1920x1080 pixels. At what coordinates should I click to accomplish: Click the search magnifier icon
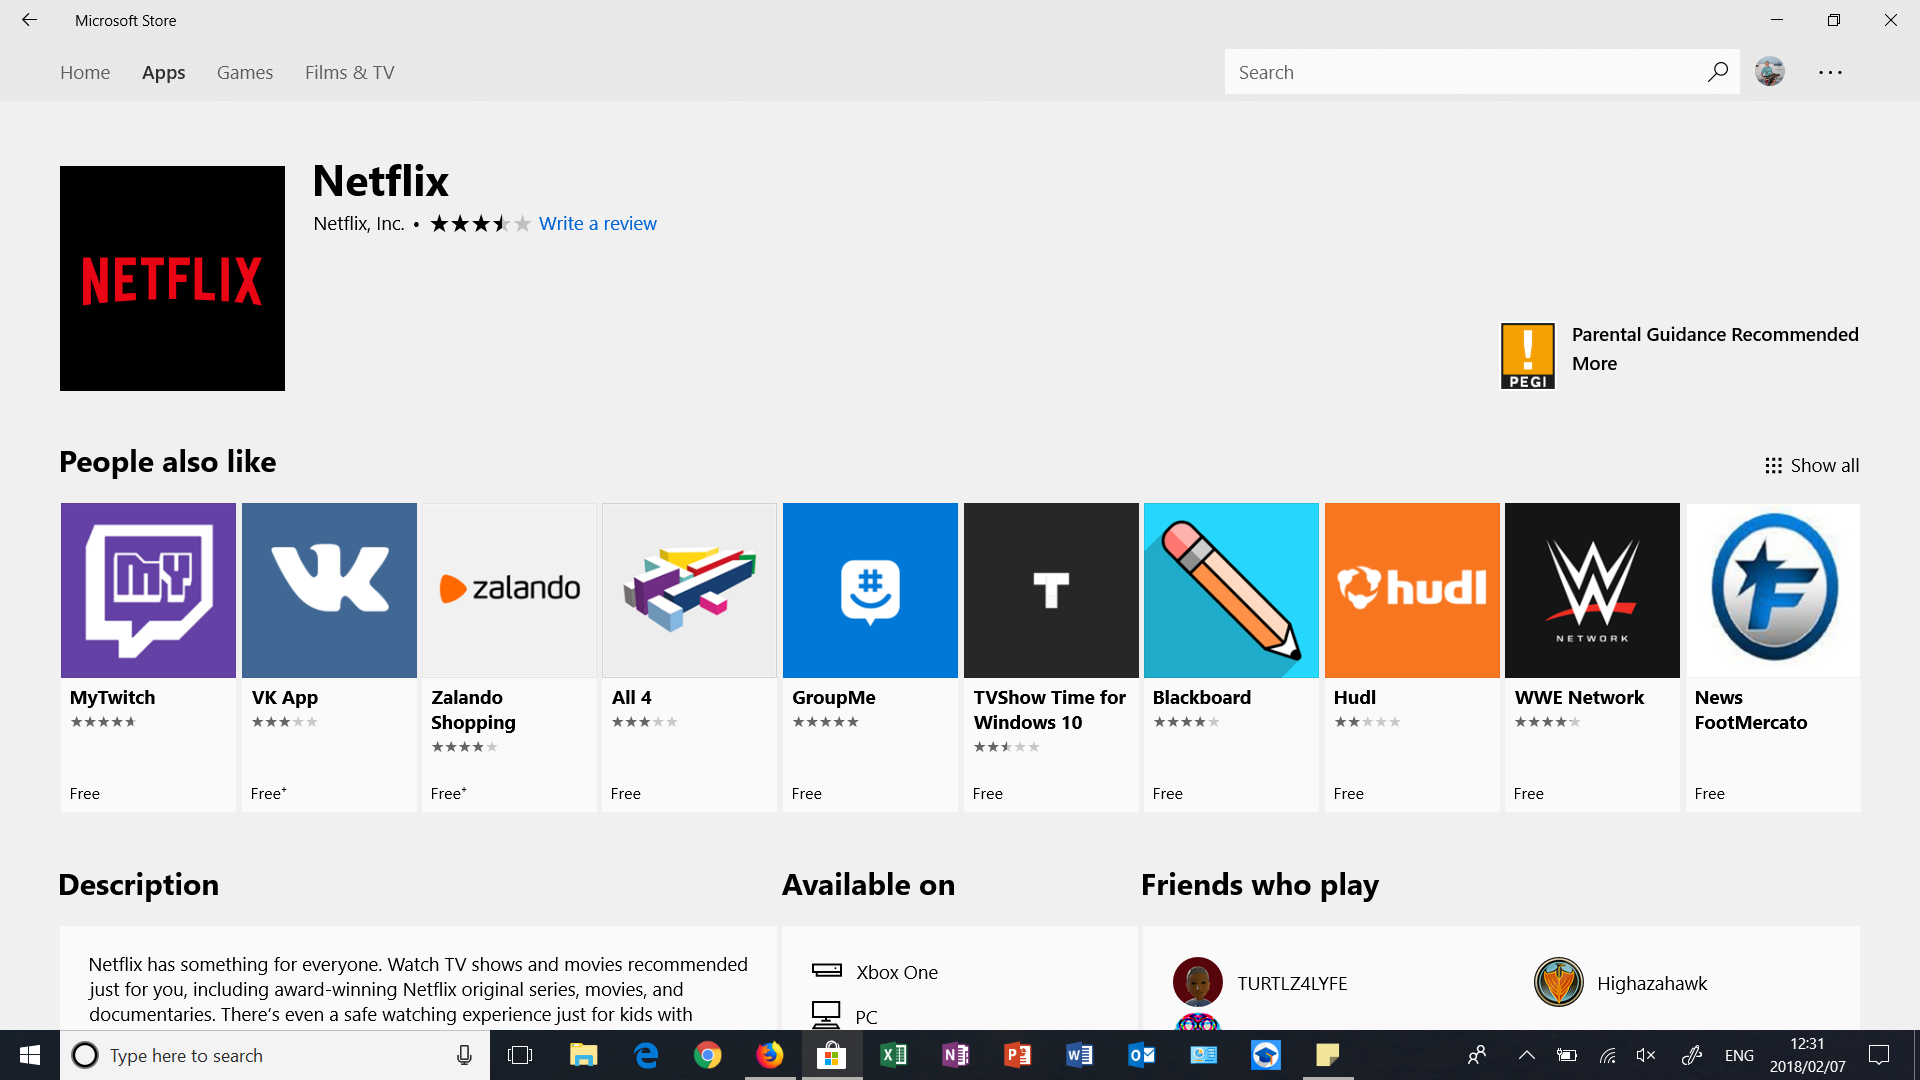[1717, 72]
